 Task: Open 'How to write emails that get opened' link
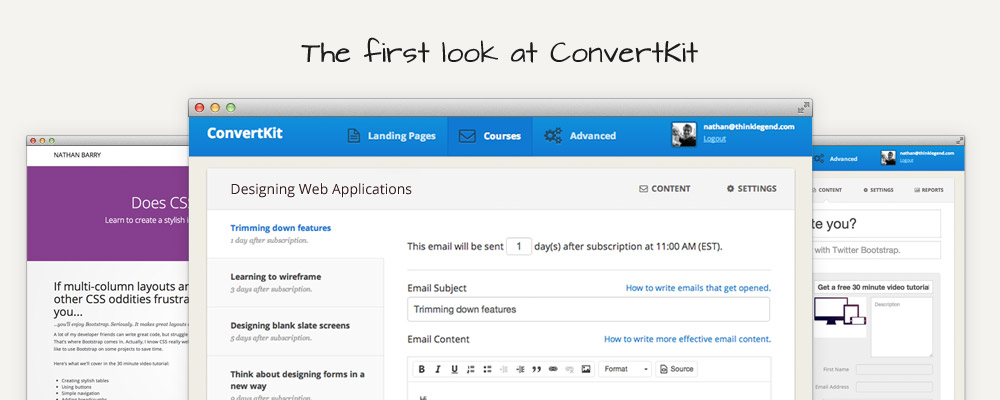point(698,288)
